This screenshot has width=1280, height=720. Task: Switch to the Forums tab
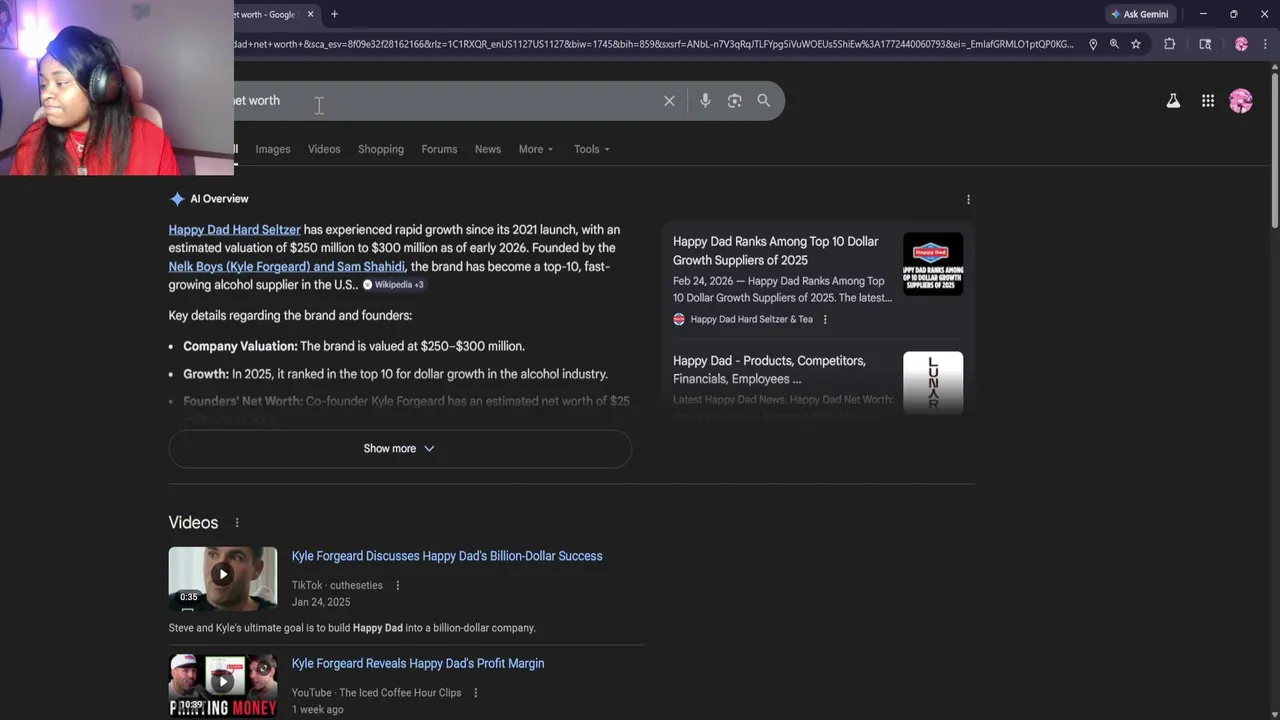pyautogui.click(x=439, y=149)
